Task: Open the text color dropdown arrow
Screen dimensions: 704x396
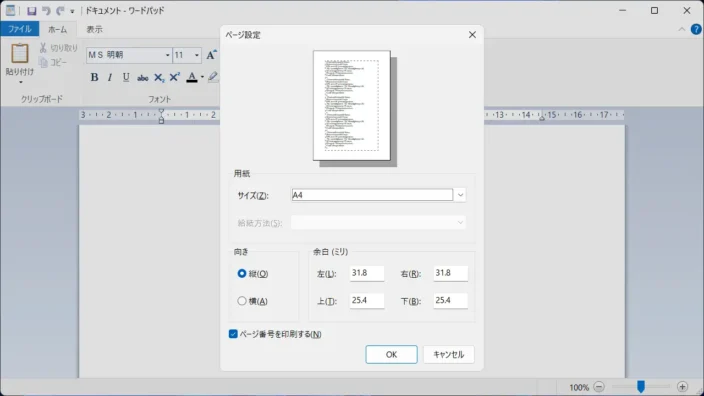Action: pyautogui.click(x=202, y=77)
